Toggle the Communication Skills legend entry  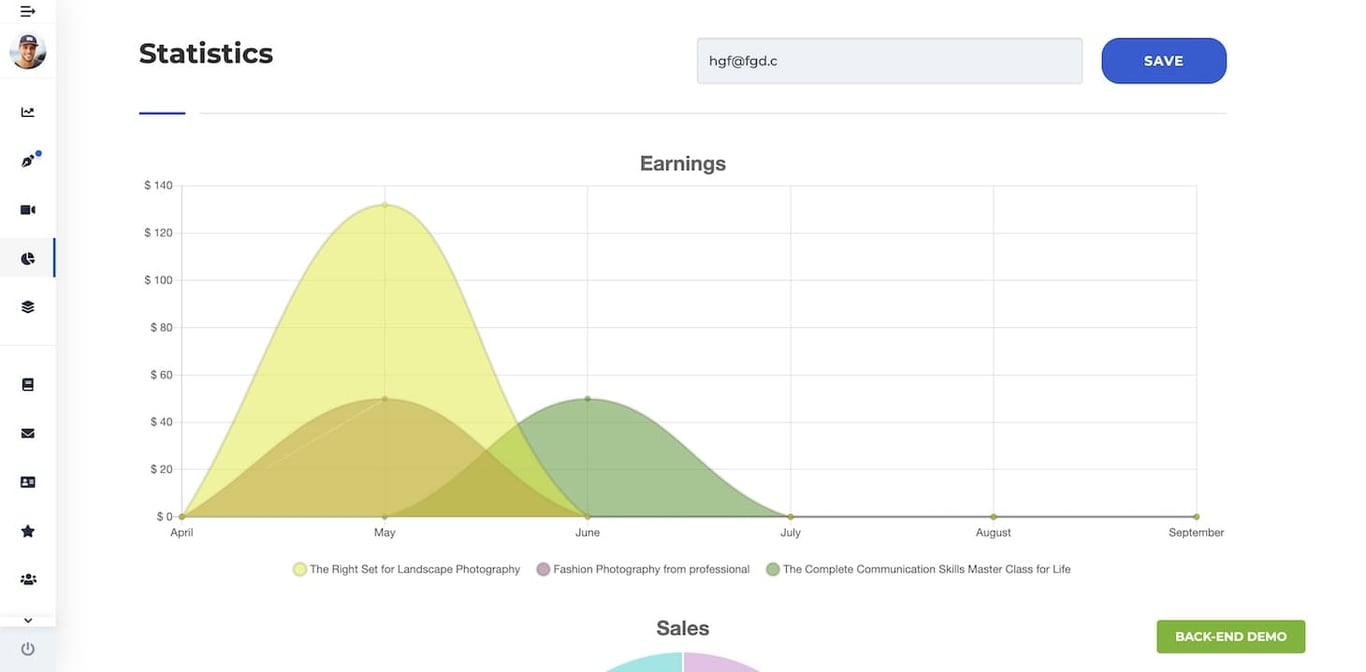point(917,568)
